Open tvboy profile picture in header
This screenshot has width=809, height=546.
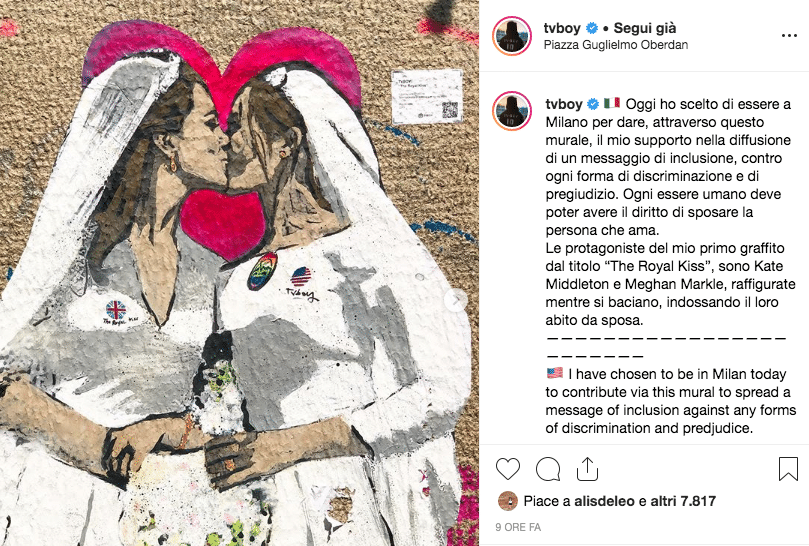[x=511, y=36]
